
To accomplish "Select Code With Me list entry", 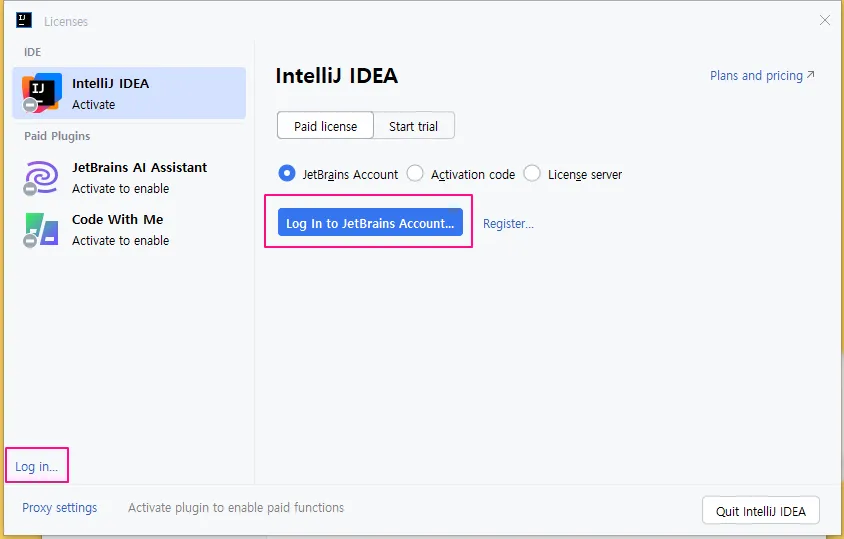I will pos(129,229).
